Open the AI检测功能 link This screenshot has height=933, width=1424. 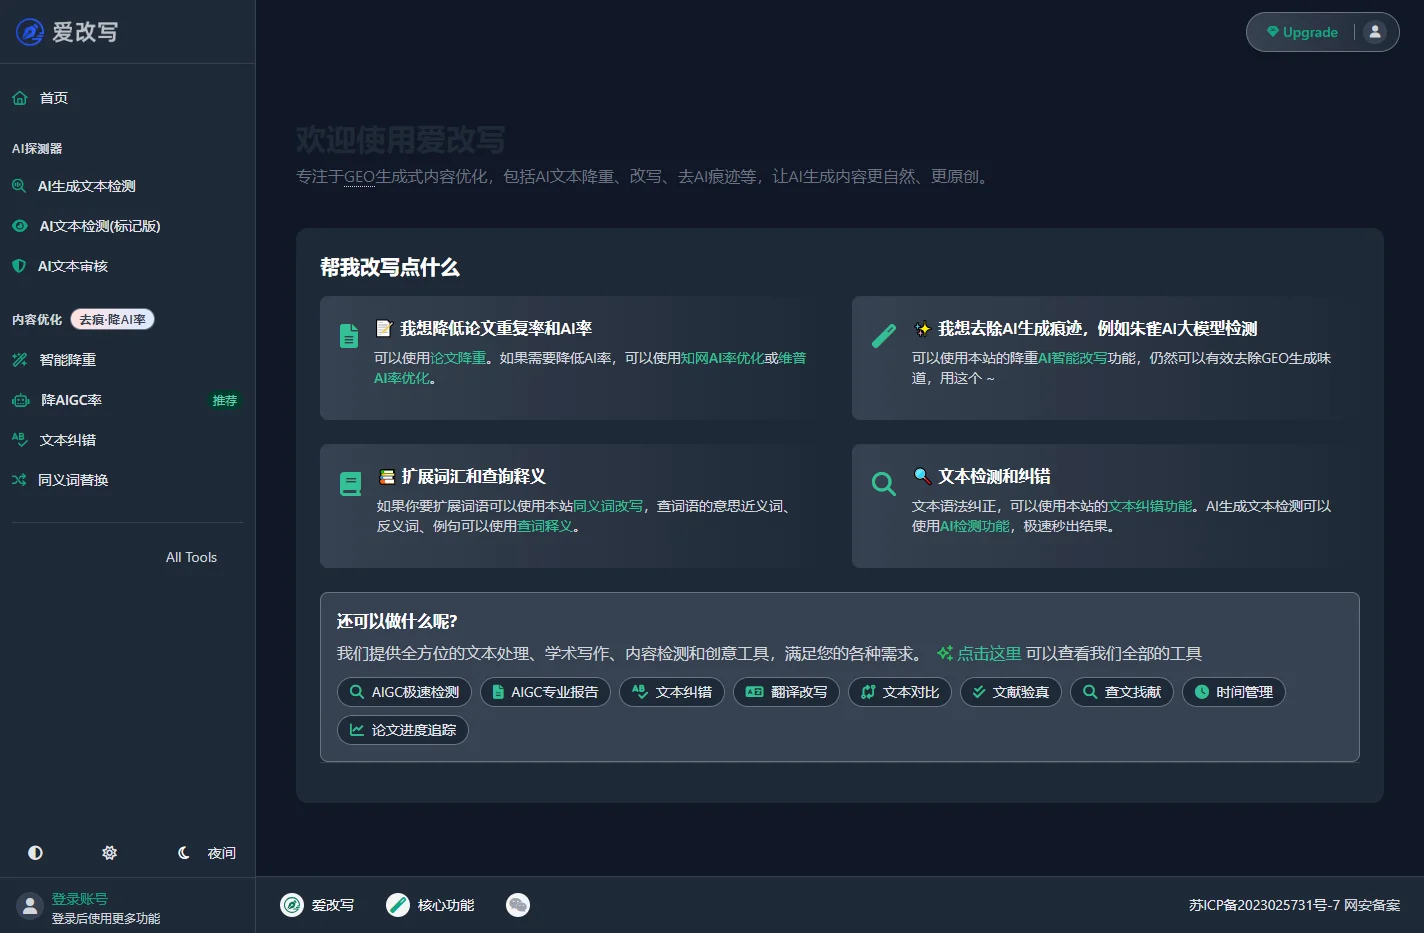tap(974, 526)
